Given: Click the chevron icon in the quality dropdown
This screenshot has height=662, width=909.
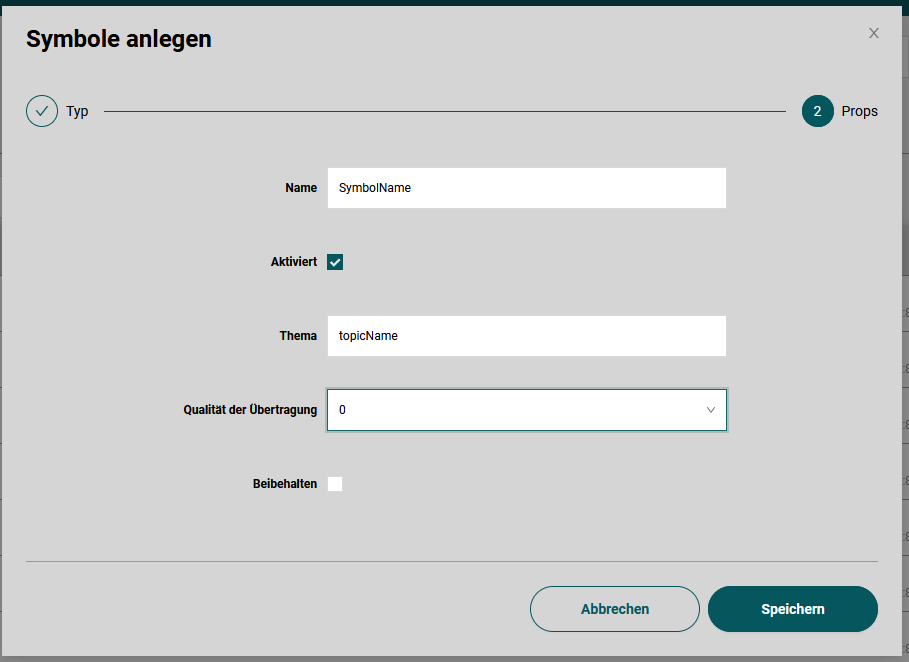Looking at the screenshot, I should (x=710, y=410).
